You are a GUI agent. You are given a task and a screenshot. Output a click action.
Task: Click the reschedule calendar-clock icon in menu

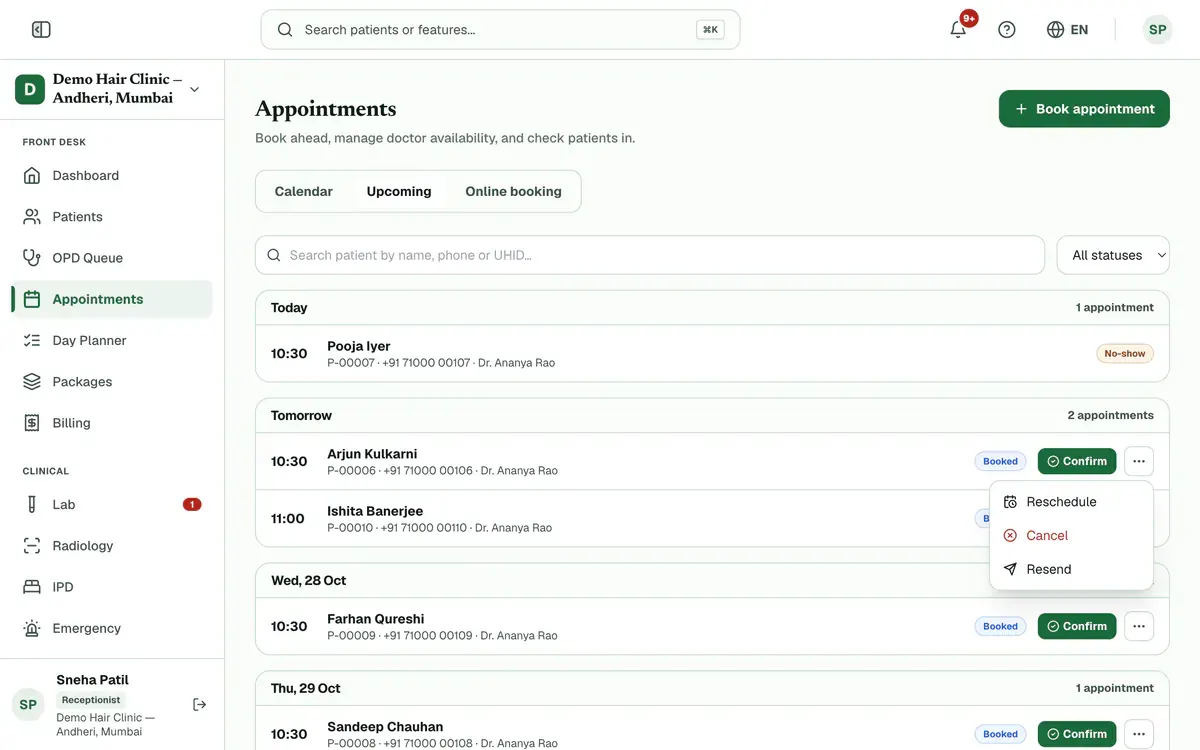pos(1010,502)
